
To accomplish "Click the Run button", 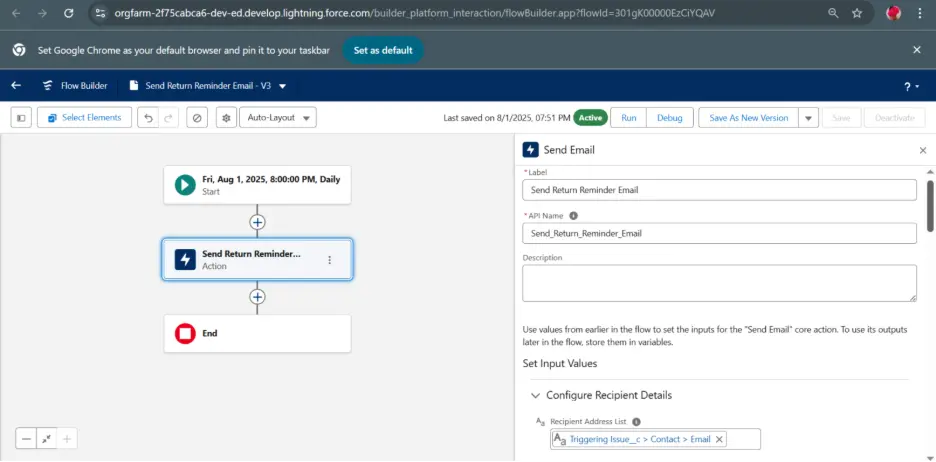I will point(628,118).
